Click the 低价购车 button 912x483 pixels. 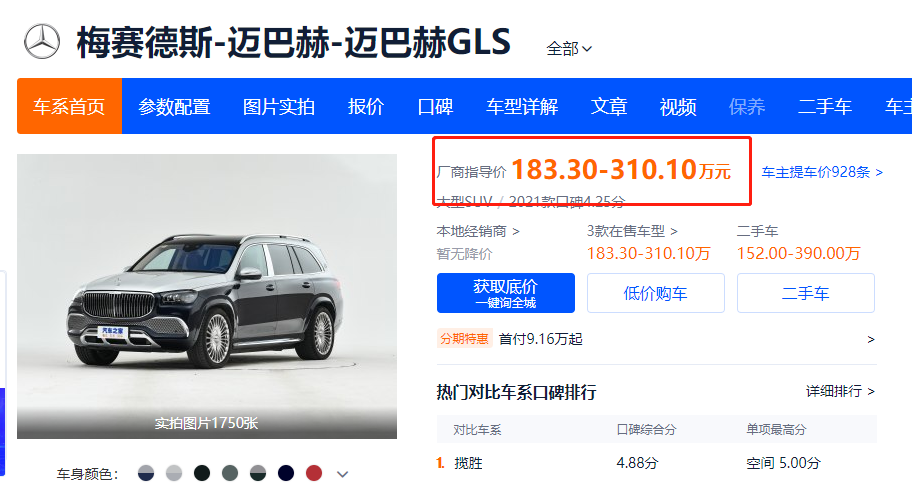[x=656, y=293]
